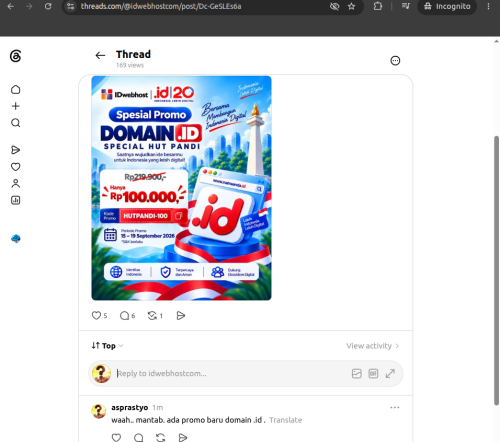Open Profile icon in sidebar
Viewport: 500px width, 442px height.
(16, 183)
